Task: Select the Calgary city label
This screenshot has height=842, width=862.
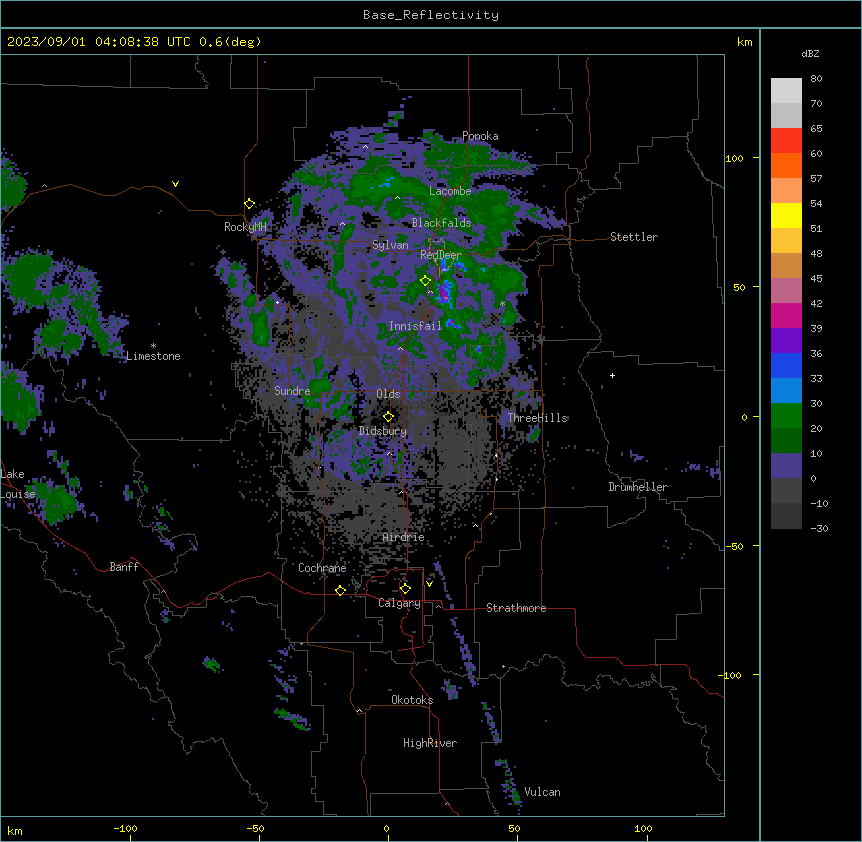Action: coord(399,603)
